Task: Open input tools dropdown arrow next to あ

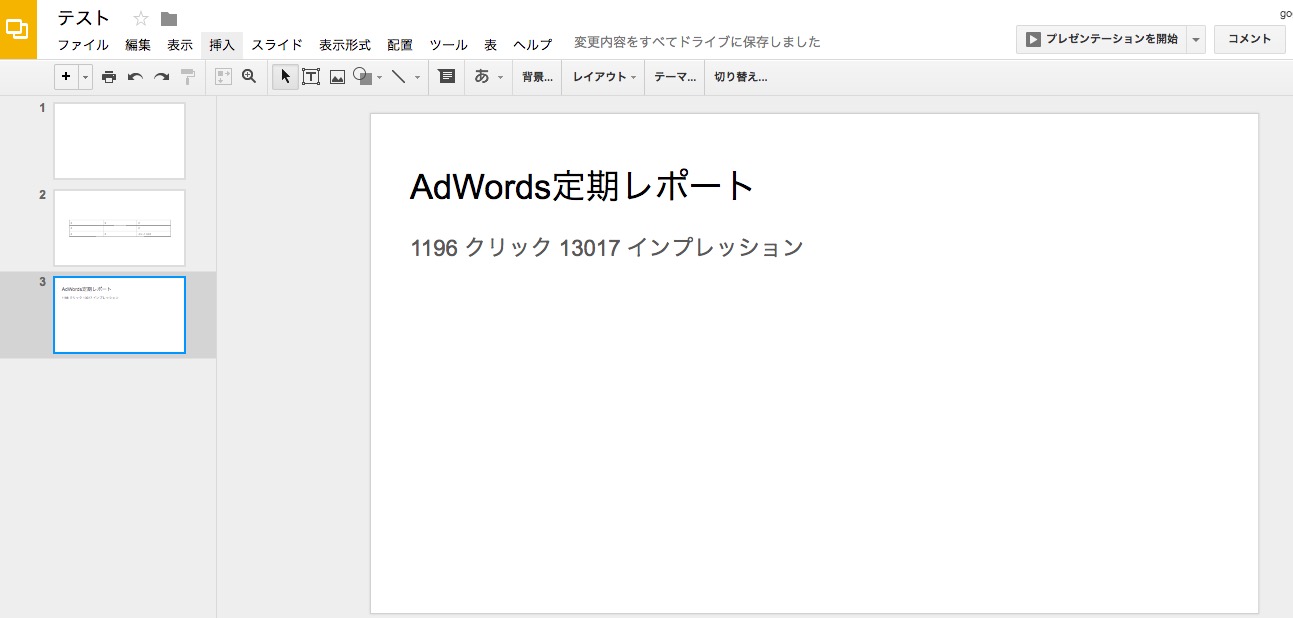Action: [x=500, y=77]
